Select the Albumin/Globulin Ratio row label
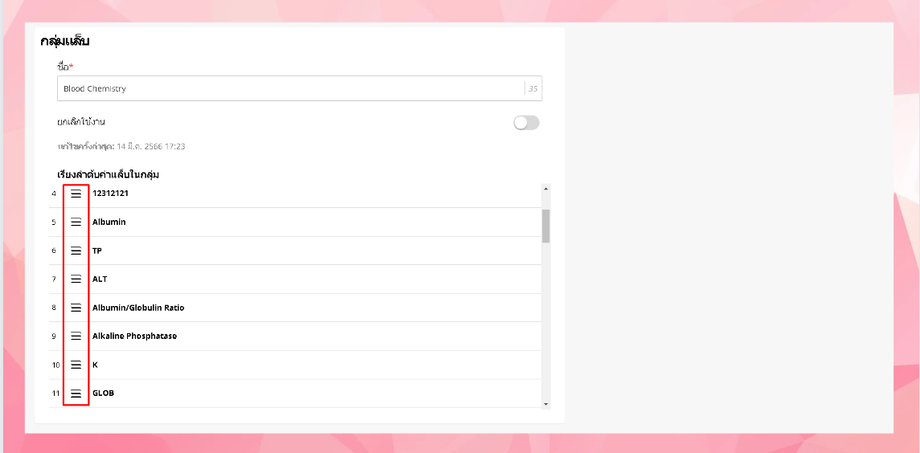 click(x=138, y=308)
